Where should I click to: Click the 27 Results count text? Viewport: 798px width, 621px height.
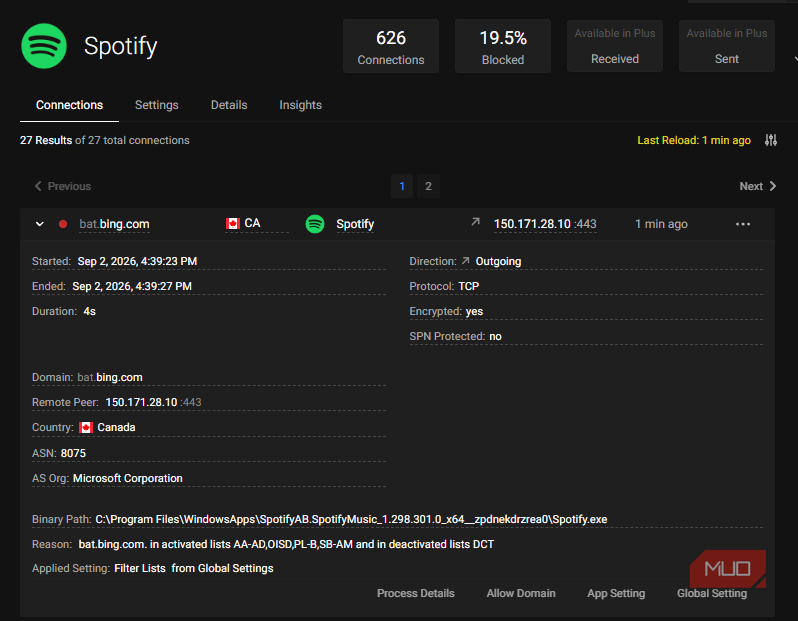point(46,140)
